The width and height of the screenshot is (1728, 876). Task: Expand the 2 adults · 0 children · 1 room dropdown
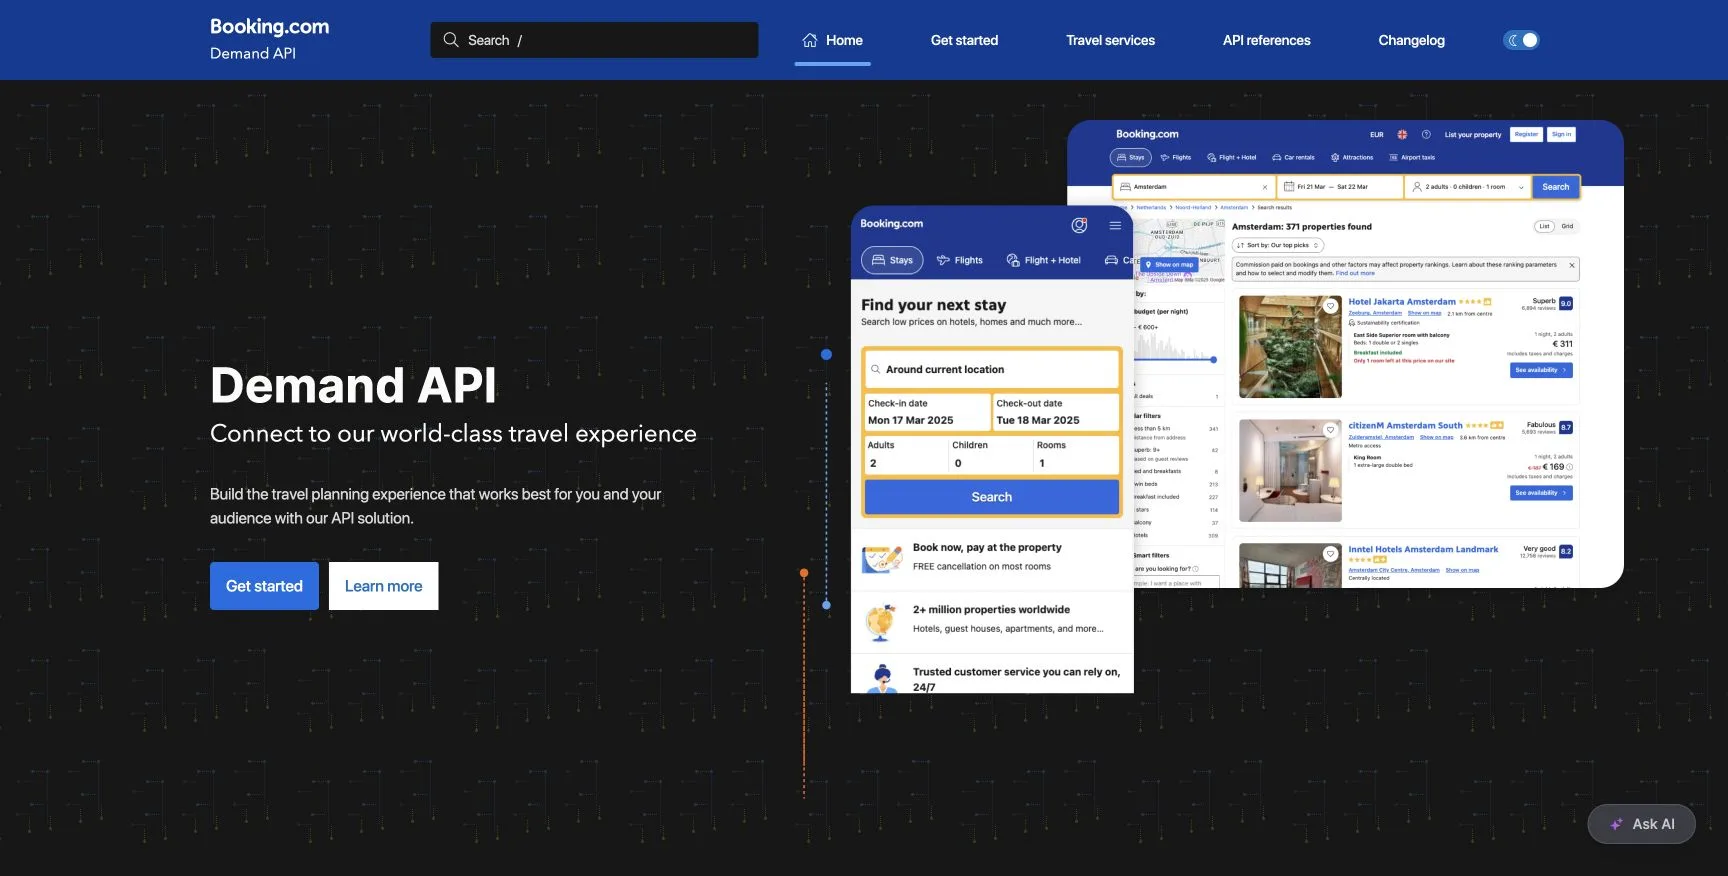click(1467, 187)
